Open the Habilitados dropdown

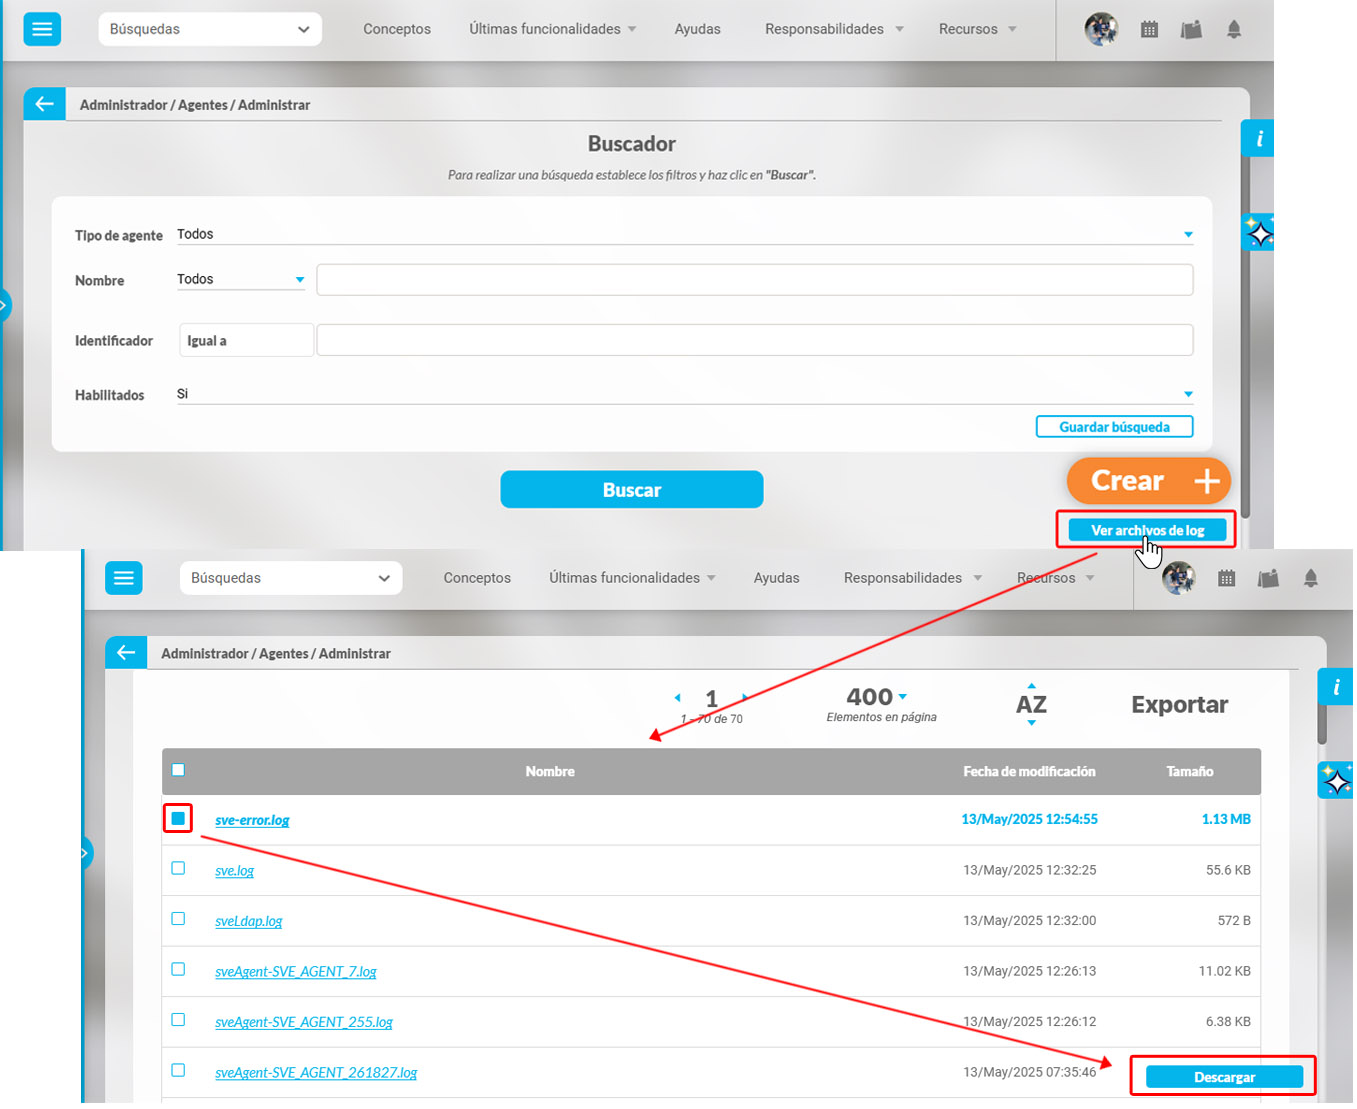tap(1188, 395)
